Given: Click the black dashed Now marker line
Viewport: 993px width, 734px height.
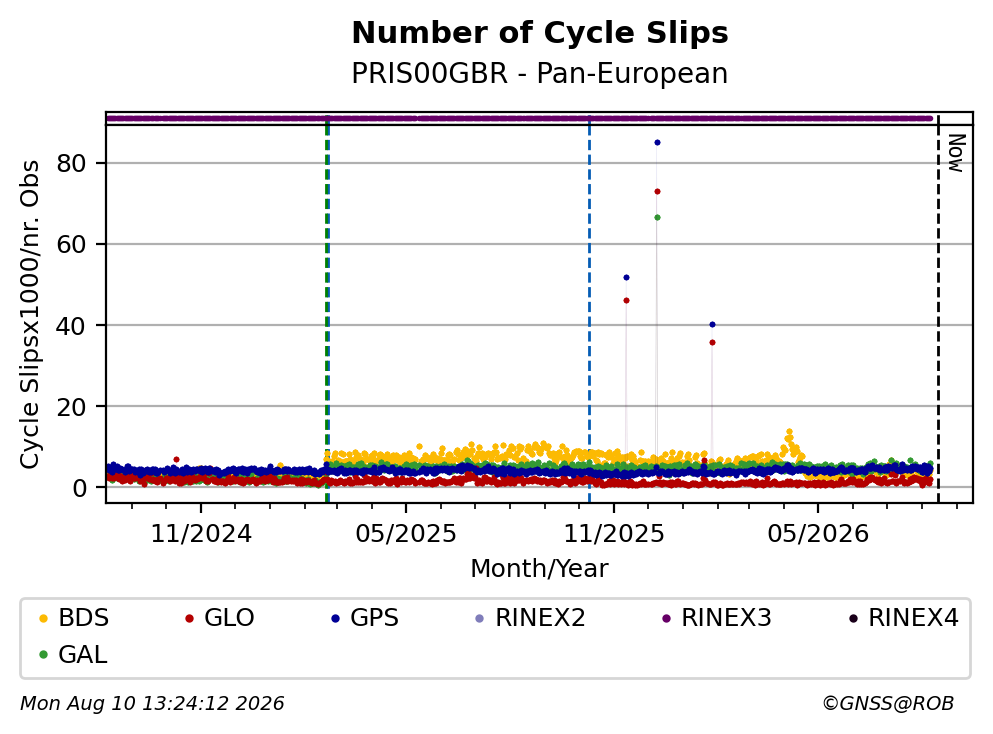Looking at the screenshot, I should click(x=938, y=310).
